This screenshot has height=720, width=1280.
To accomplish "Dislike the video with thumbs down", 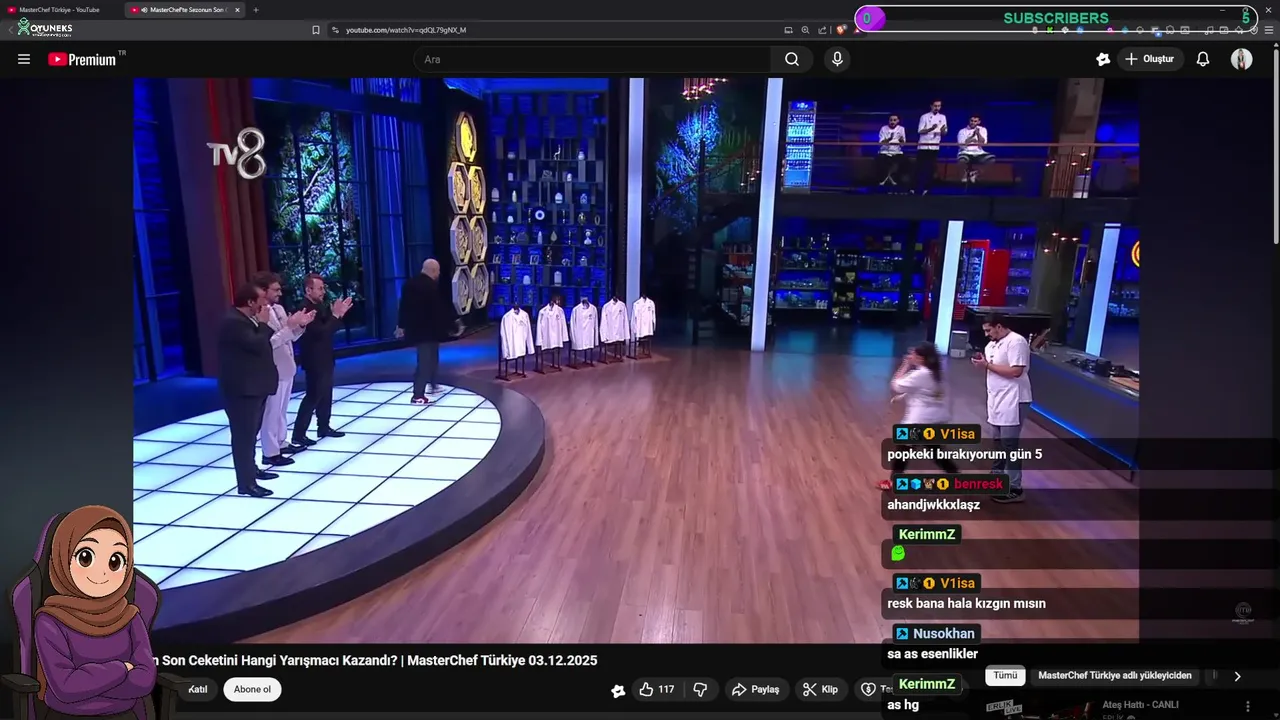I will tap(700, 689).
